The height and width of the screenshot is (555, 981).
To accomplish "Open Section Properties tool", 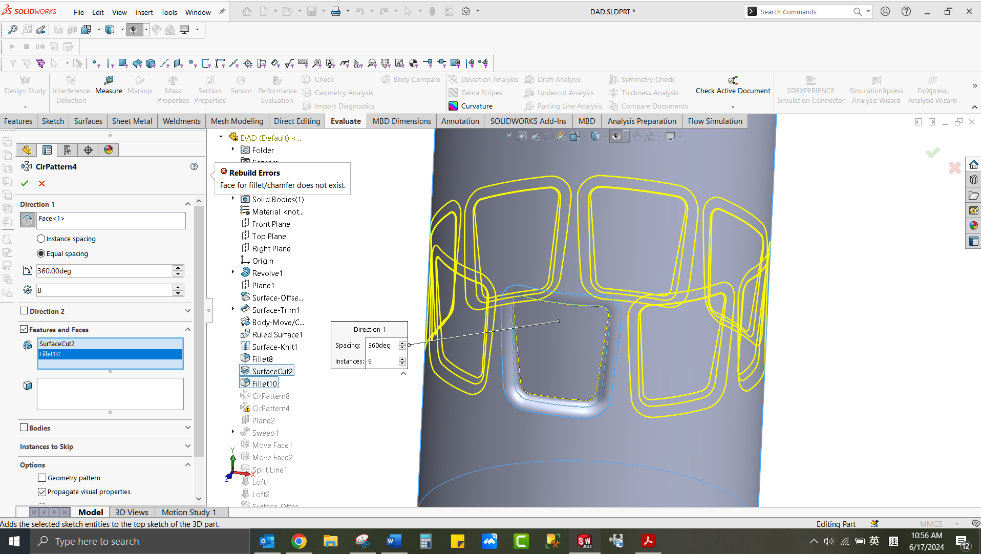I will click(210, 90).
